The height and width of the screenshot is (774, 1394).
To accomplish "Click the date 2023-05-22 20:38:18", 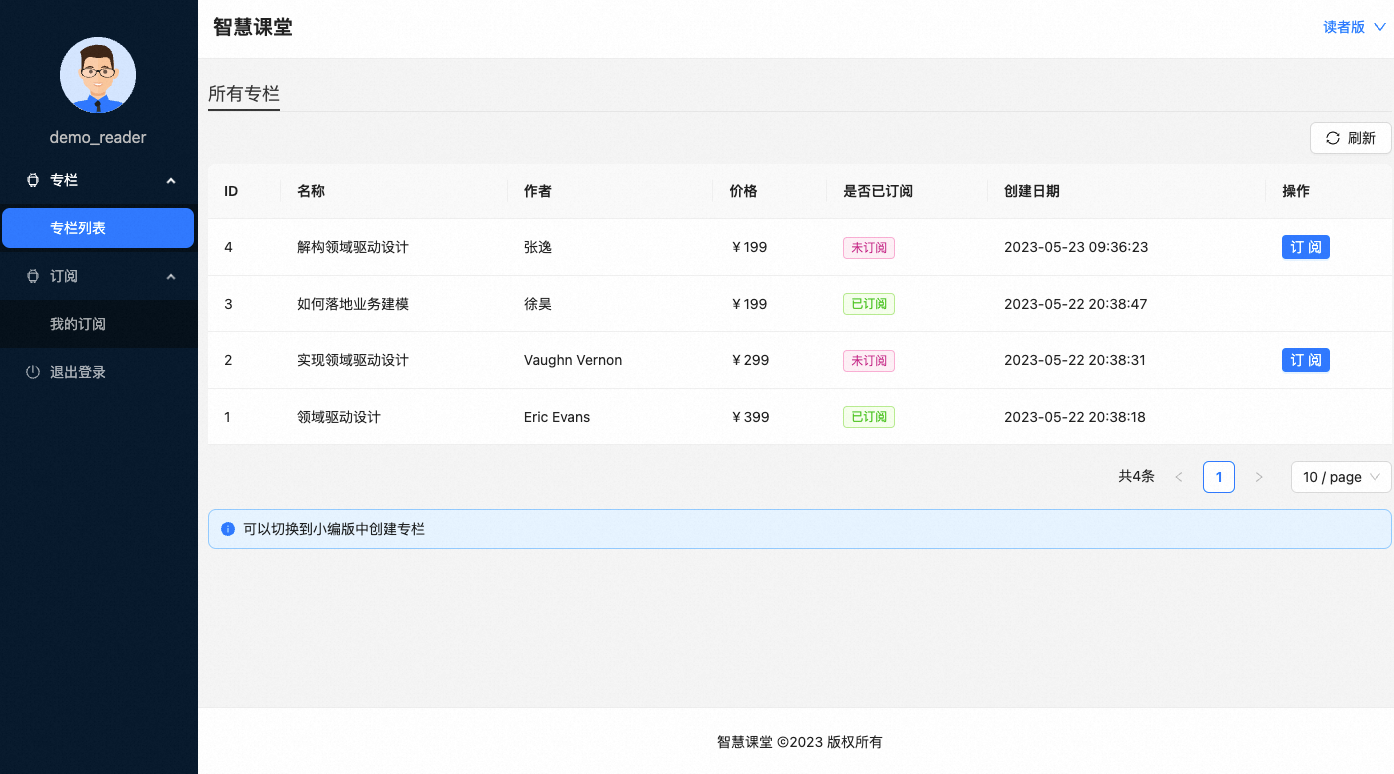I will point(1075,417).
